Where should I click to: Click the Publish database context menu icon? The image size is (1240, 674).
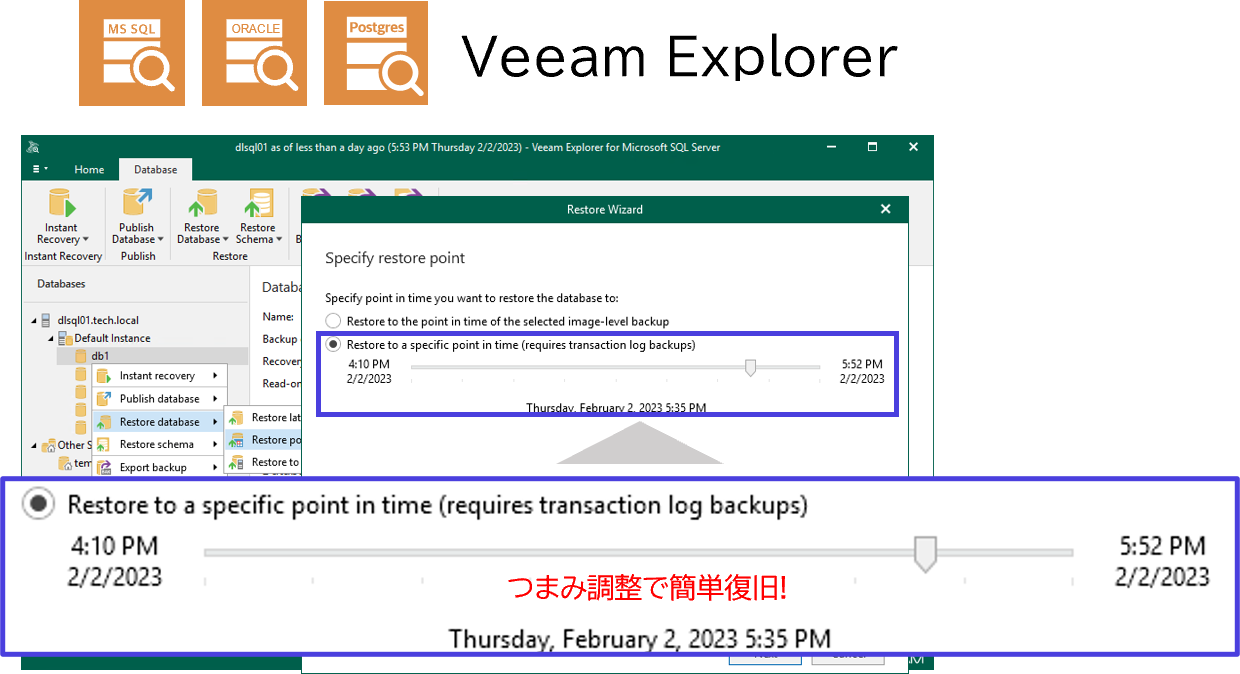tap(103, 398)
